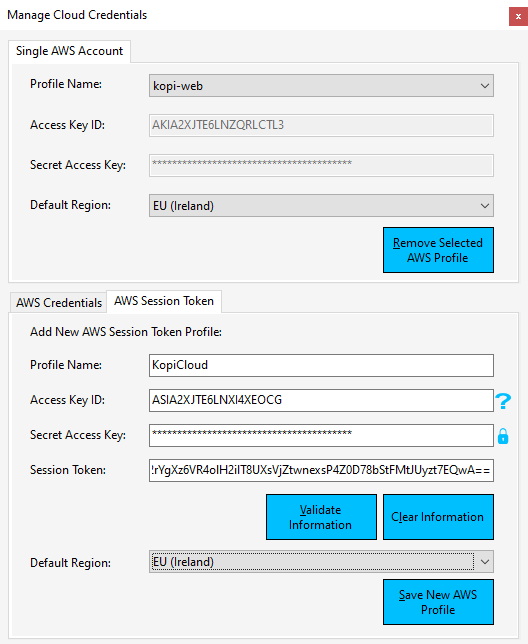Click the KopiCloud Profile Name field

pos(321,366)
